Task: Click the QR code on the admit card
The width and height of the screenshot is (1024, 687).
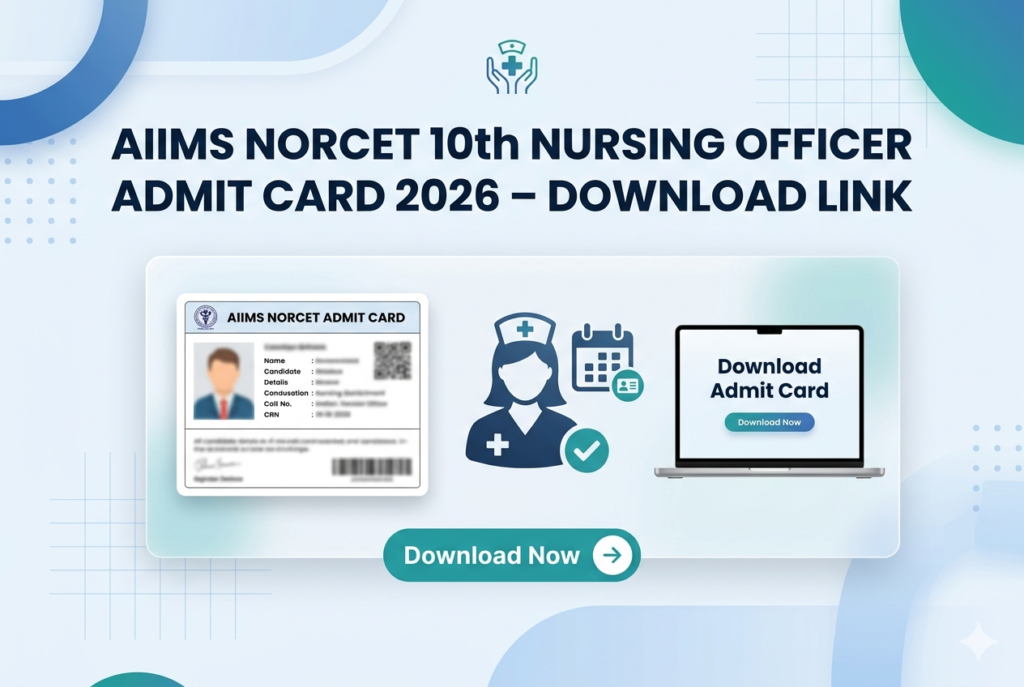Action: (x=393, y=362)
